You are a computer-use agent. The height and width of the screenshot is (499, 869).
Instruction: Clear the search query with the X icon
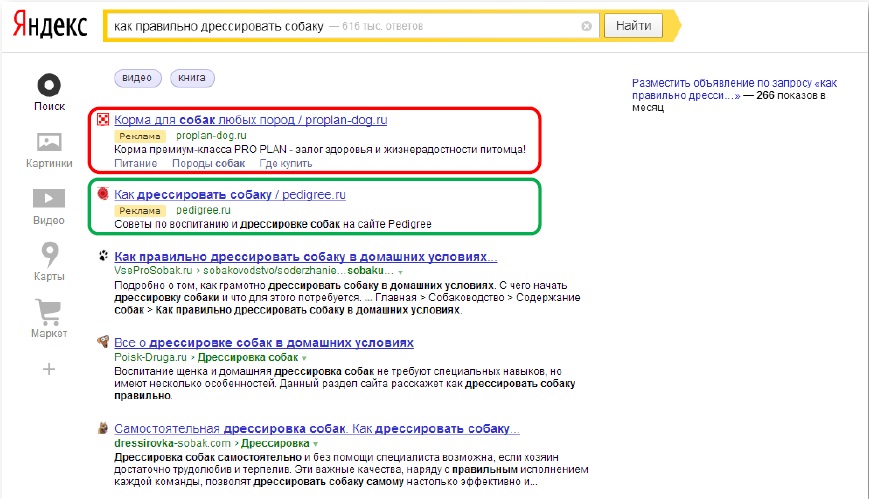click(x=586, y=26)
